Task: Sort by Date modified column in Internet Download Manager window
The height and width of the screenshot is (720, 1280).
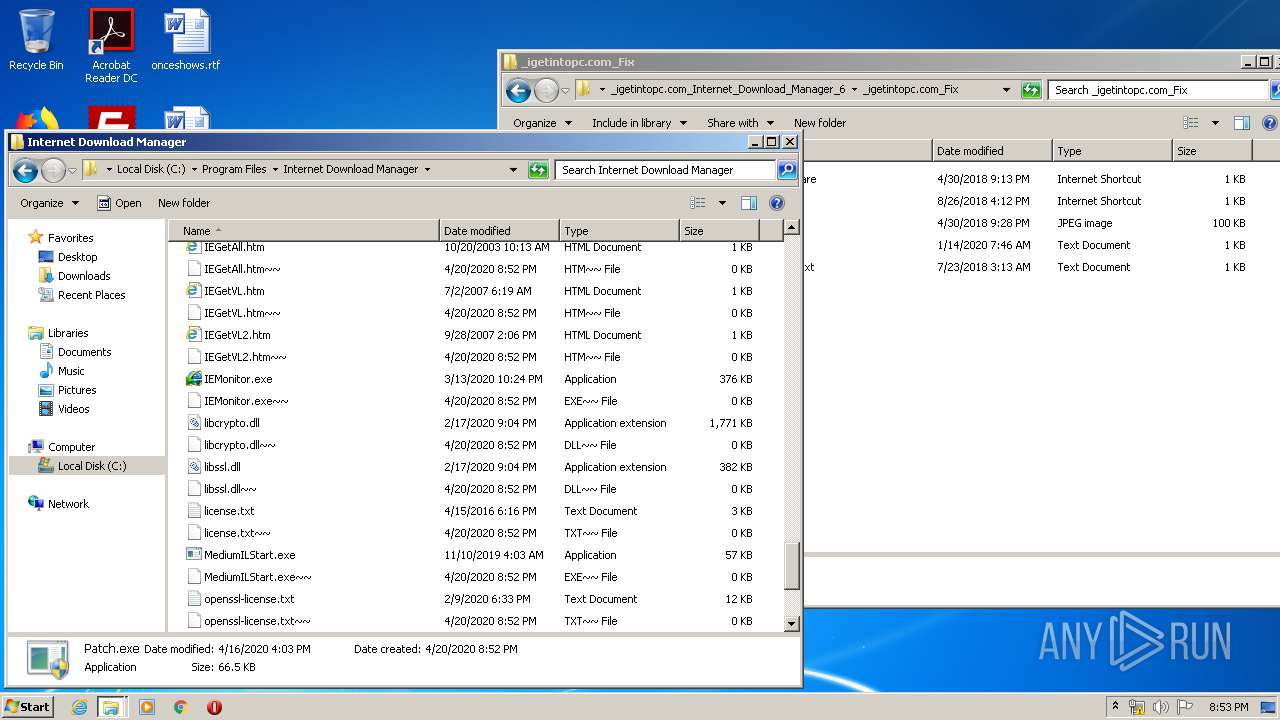Action: [499, 231]
